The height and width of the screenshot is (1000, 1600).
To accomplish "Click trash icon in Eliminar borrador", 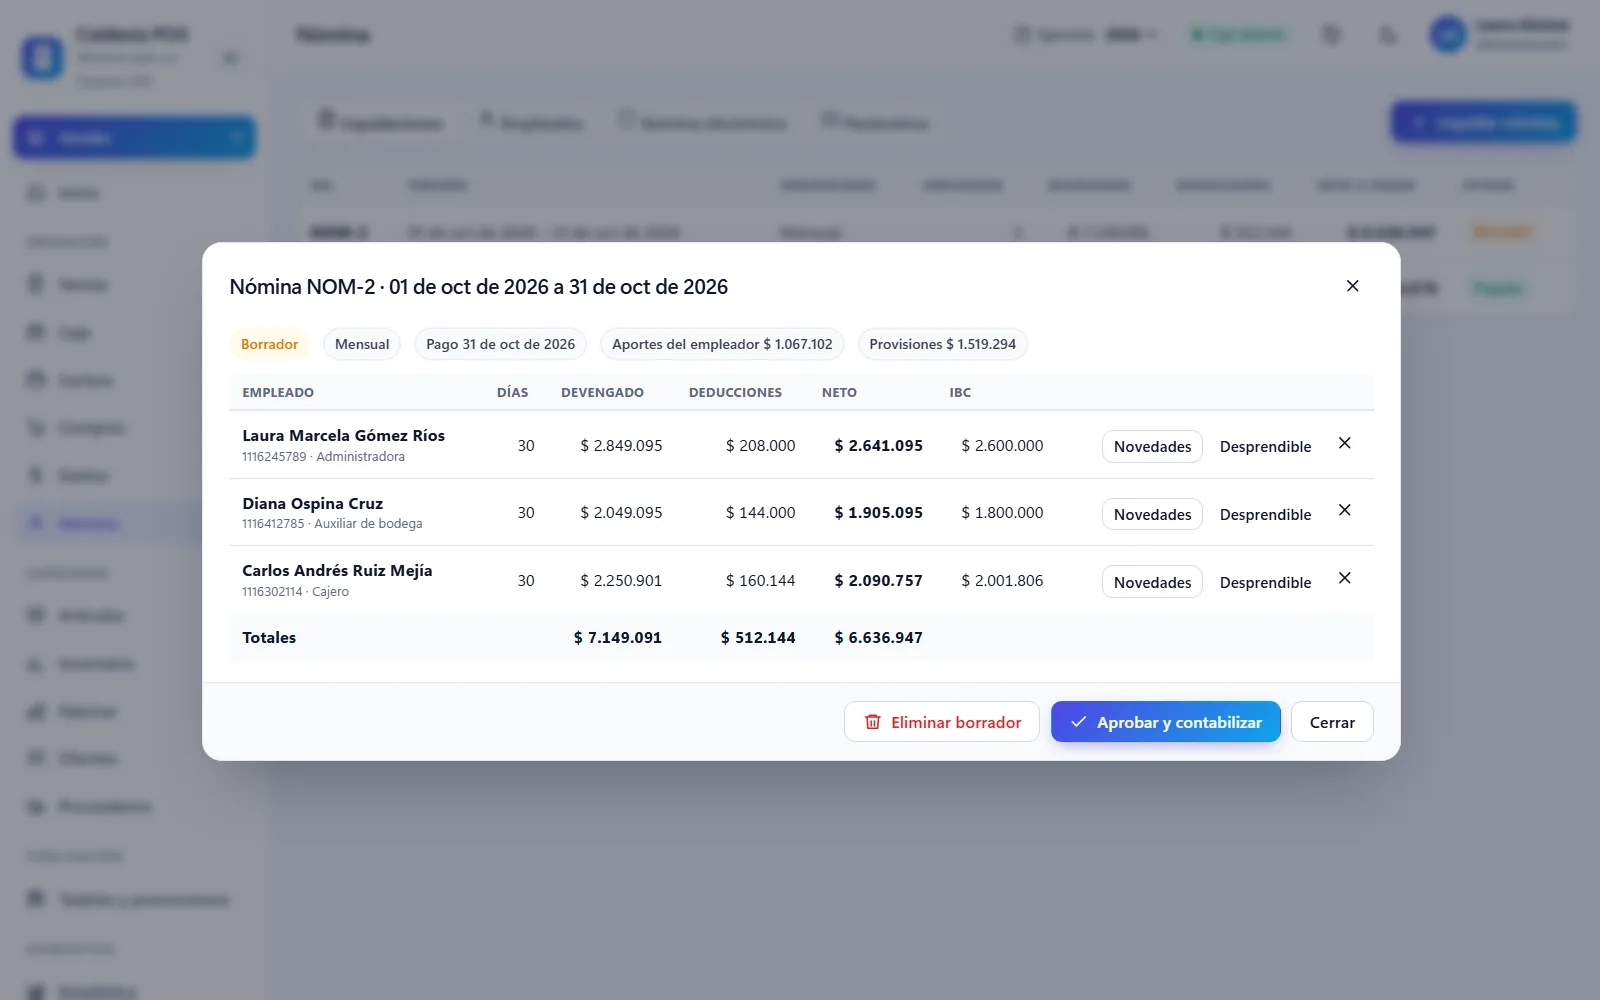I will click(872, 722).
